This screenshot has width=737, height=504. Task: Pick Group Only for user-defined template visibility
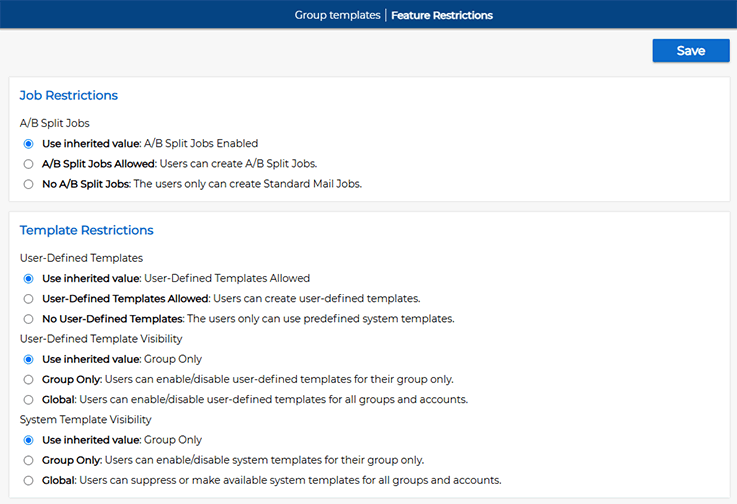(29, 380)
